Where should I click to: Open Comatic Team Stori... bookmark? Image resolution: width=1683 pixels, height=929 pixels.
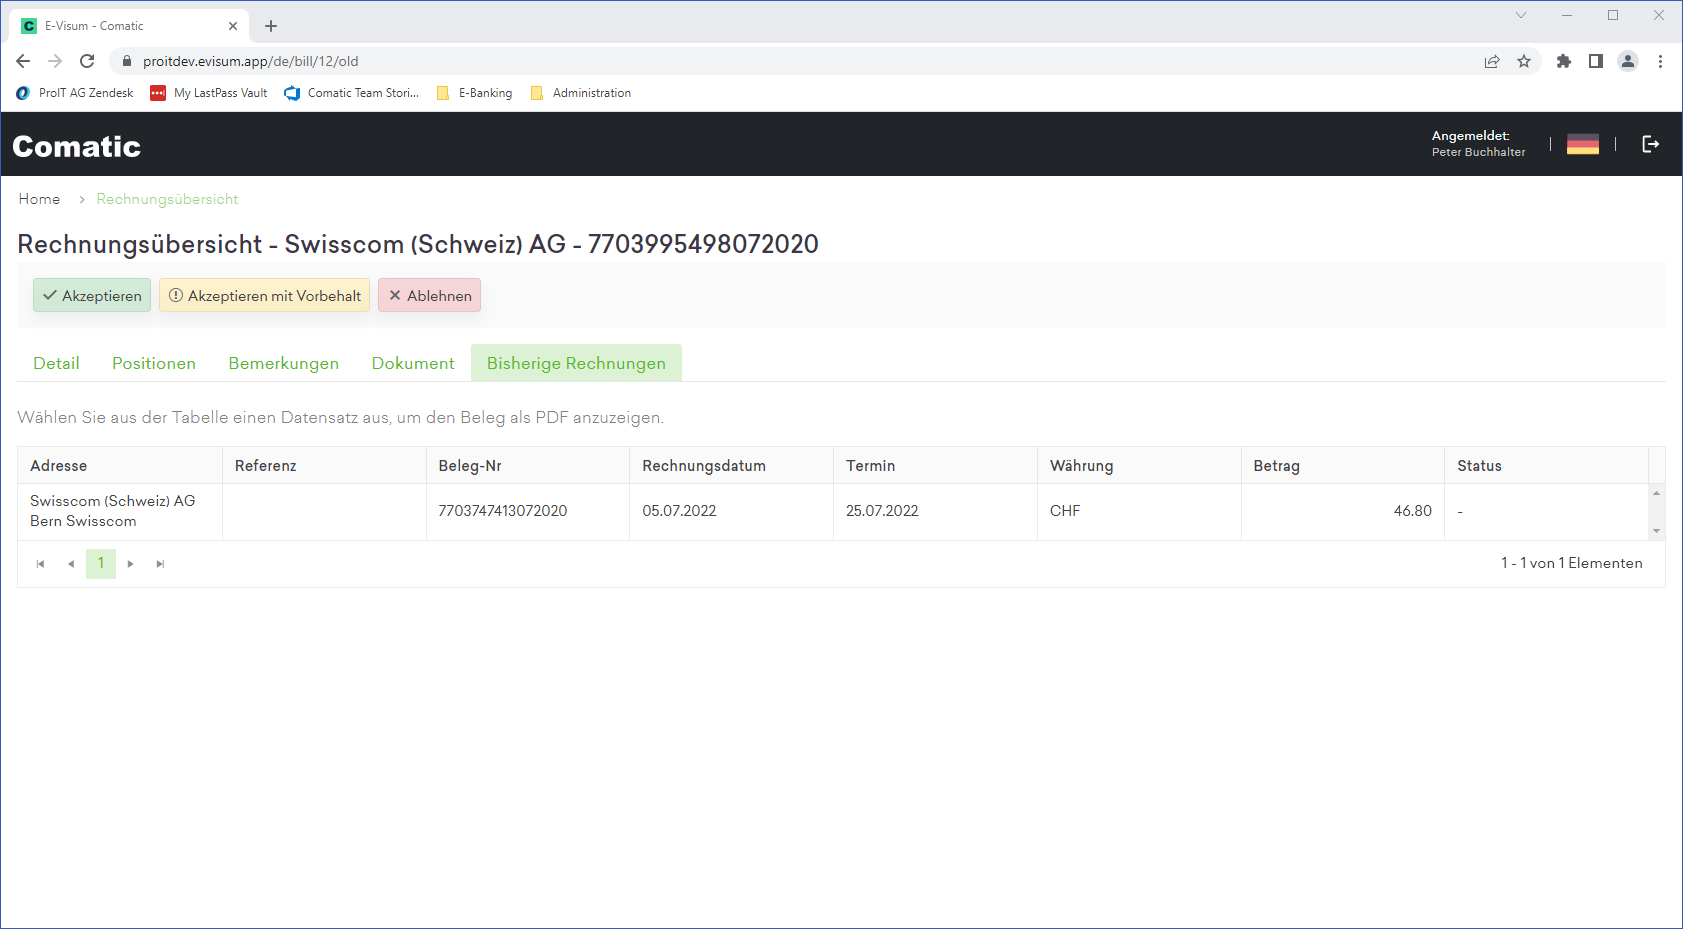click(352, 93)
